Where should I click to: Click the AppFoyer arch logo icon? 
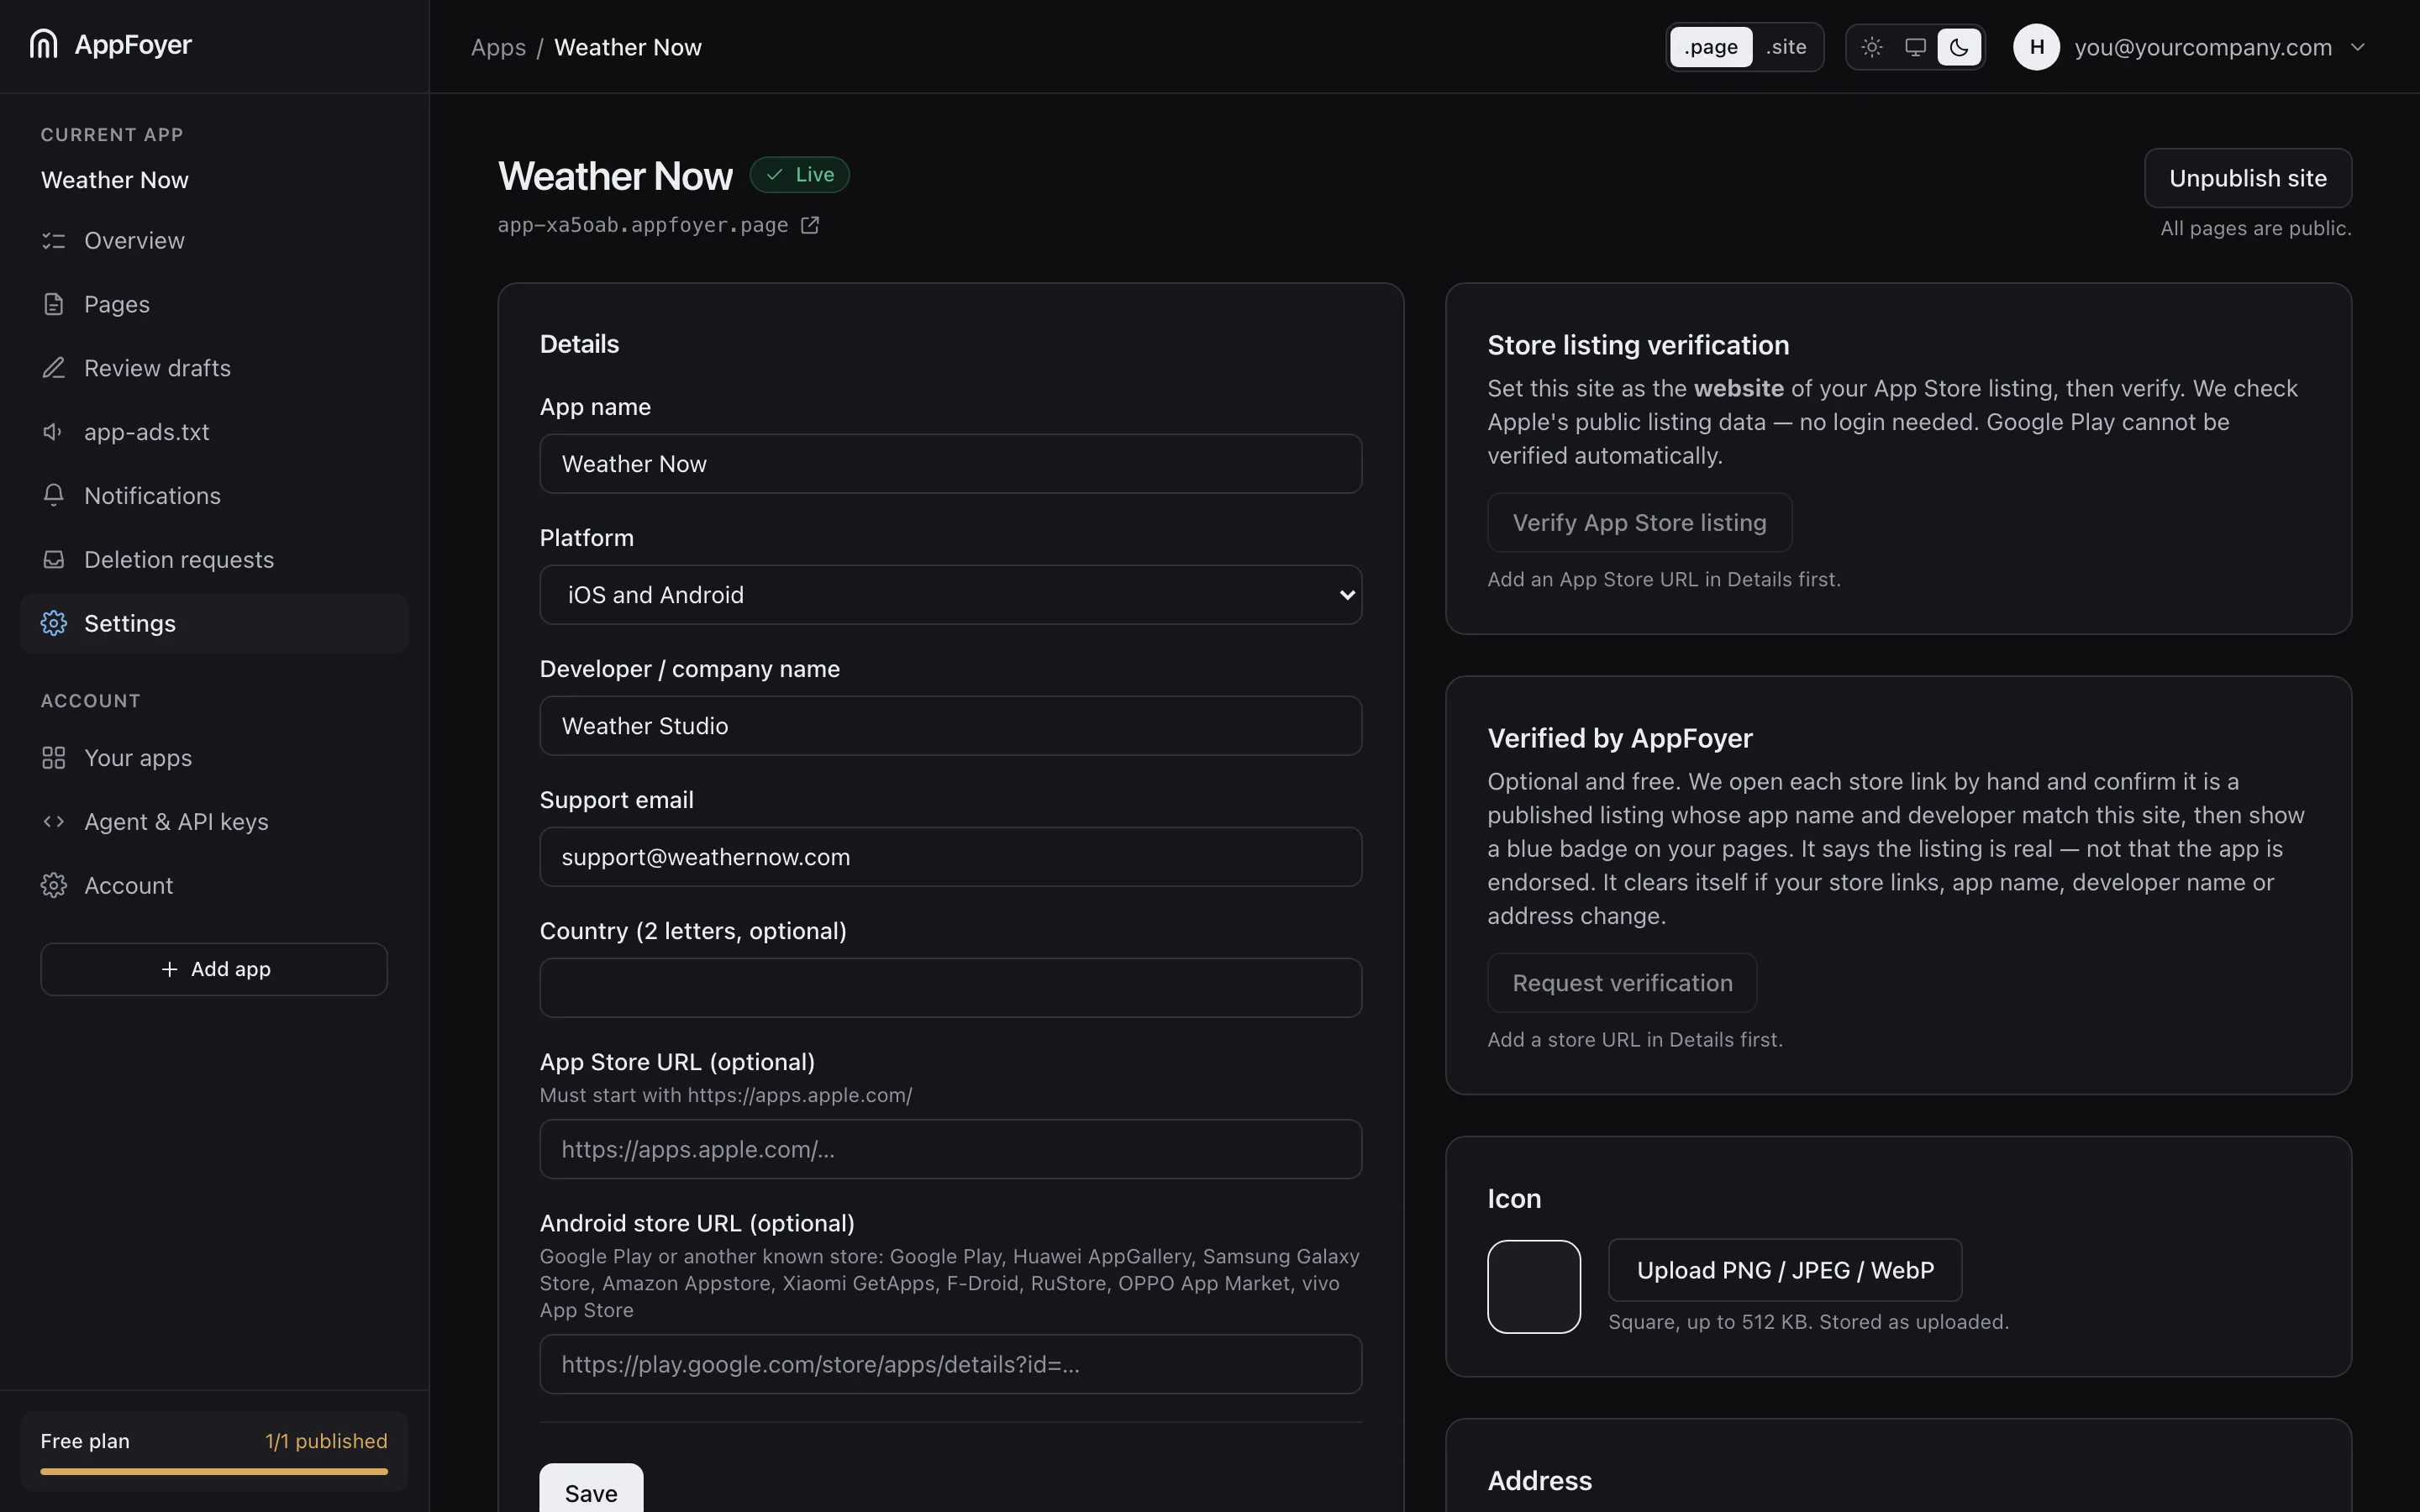pyautogui.click(x=44, y=44)
